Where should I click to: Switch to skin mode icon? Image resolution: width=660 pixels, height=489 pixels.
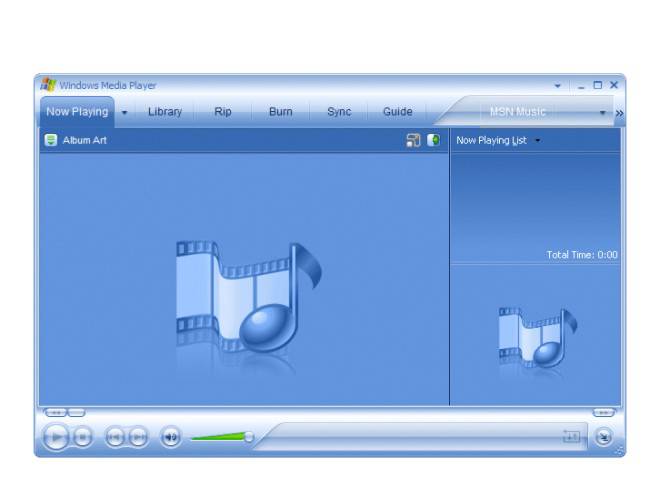[x=603, y=436]
